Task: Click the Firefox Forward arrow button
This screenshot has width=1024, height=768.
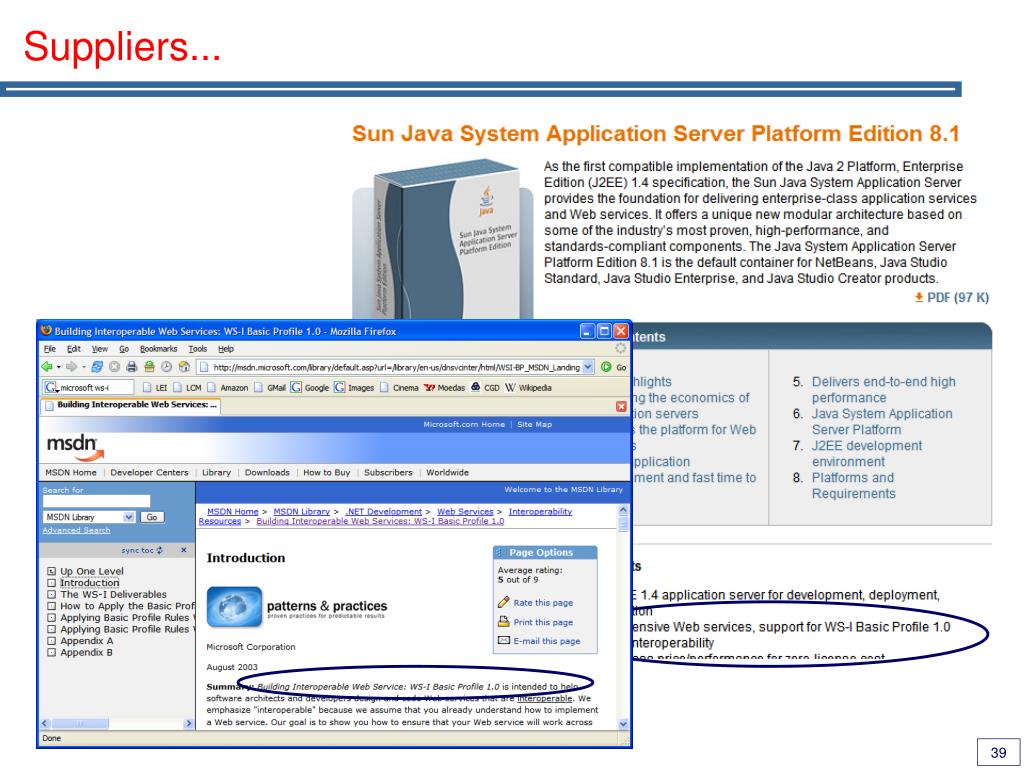Action: point(72,367)
